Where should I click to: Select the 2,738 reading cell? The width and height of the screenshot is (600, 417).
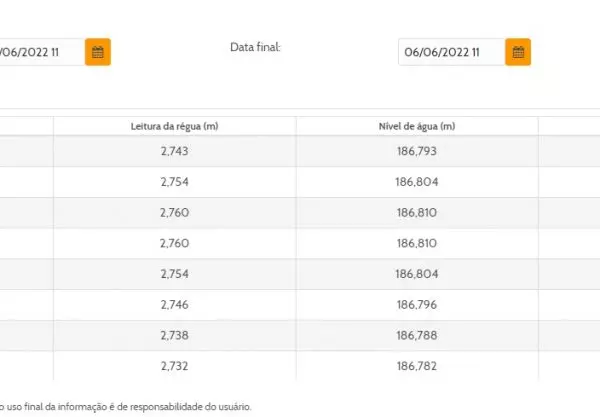coord(174,335)
